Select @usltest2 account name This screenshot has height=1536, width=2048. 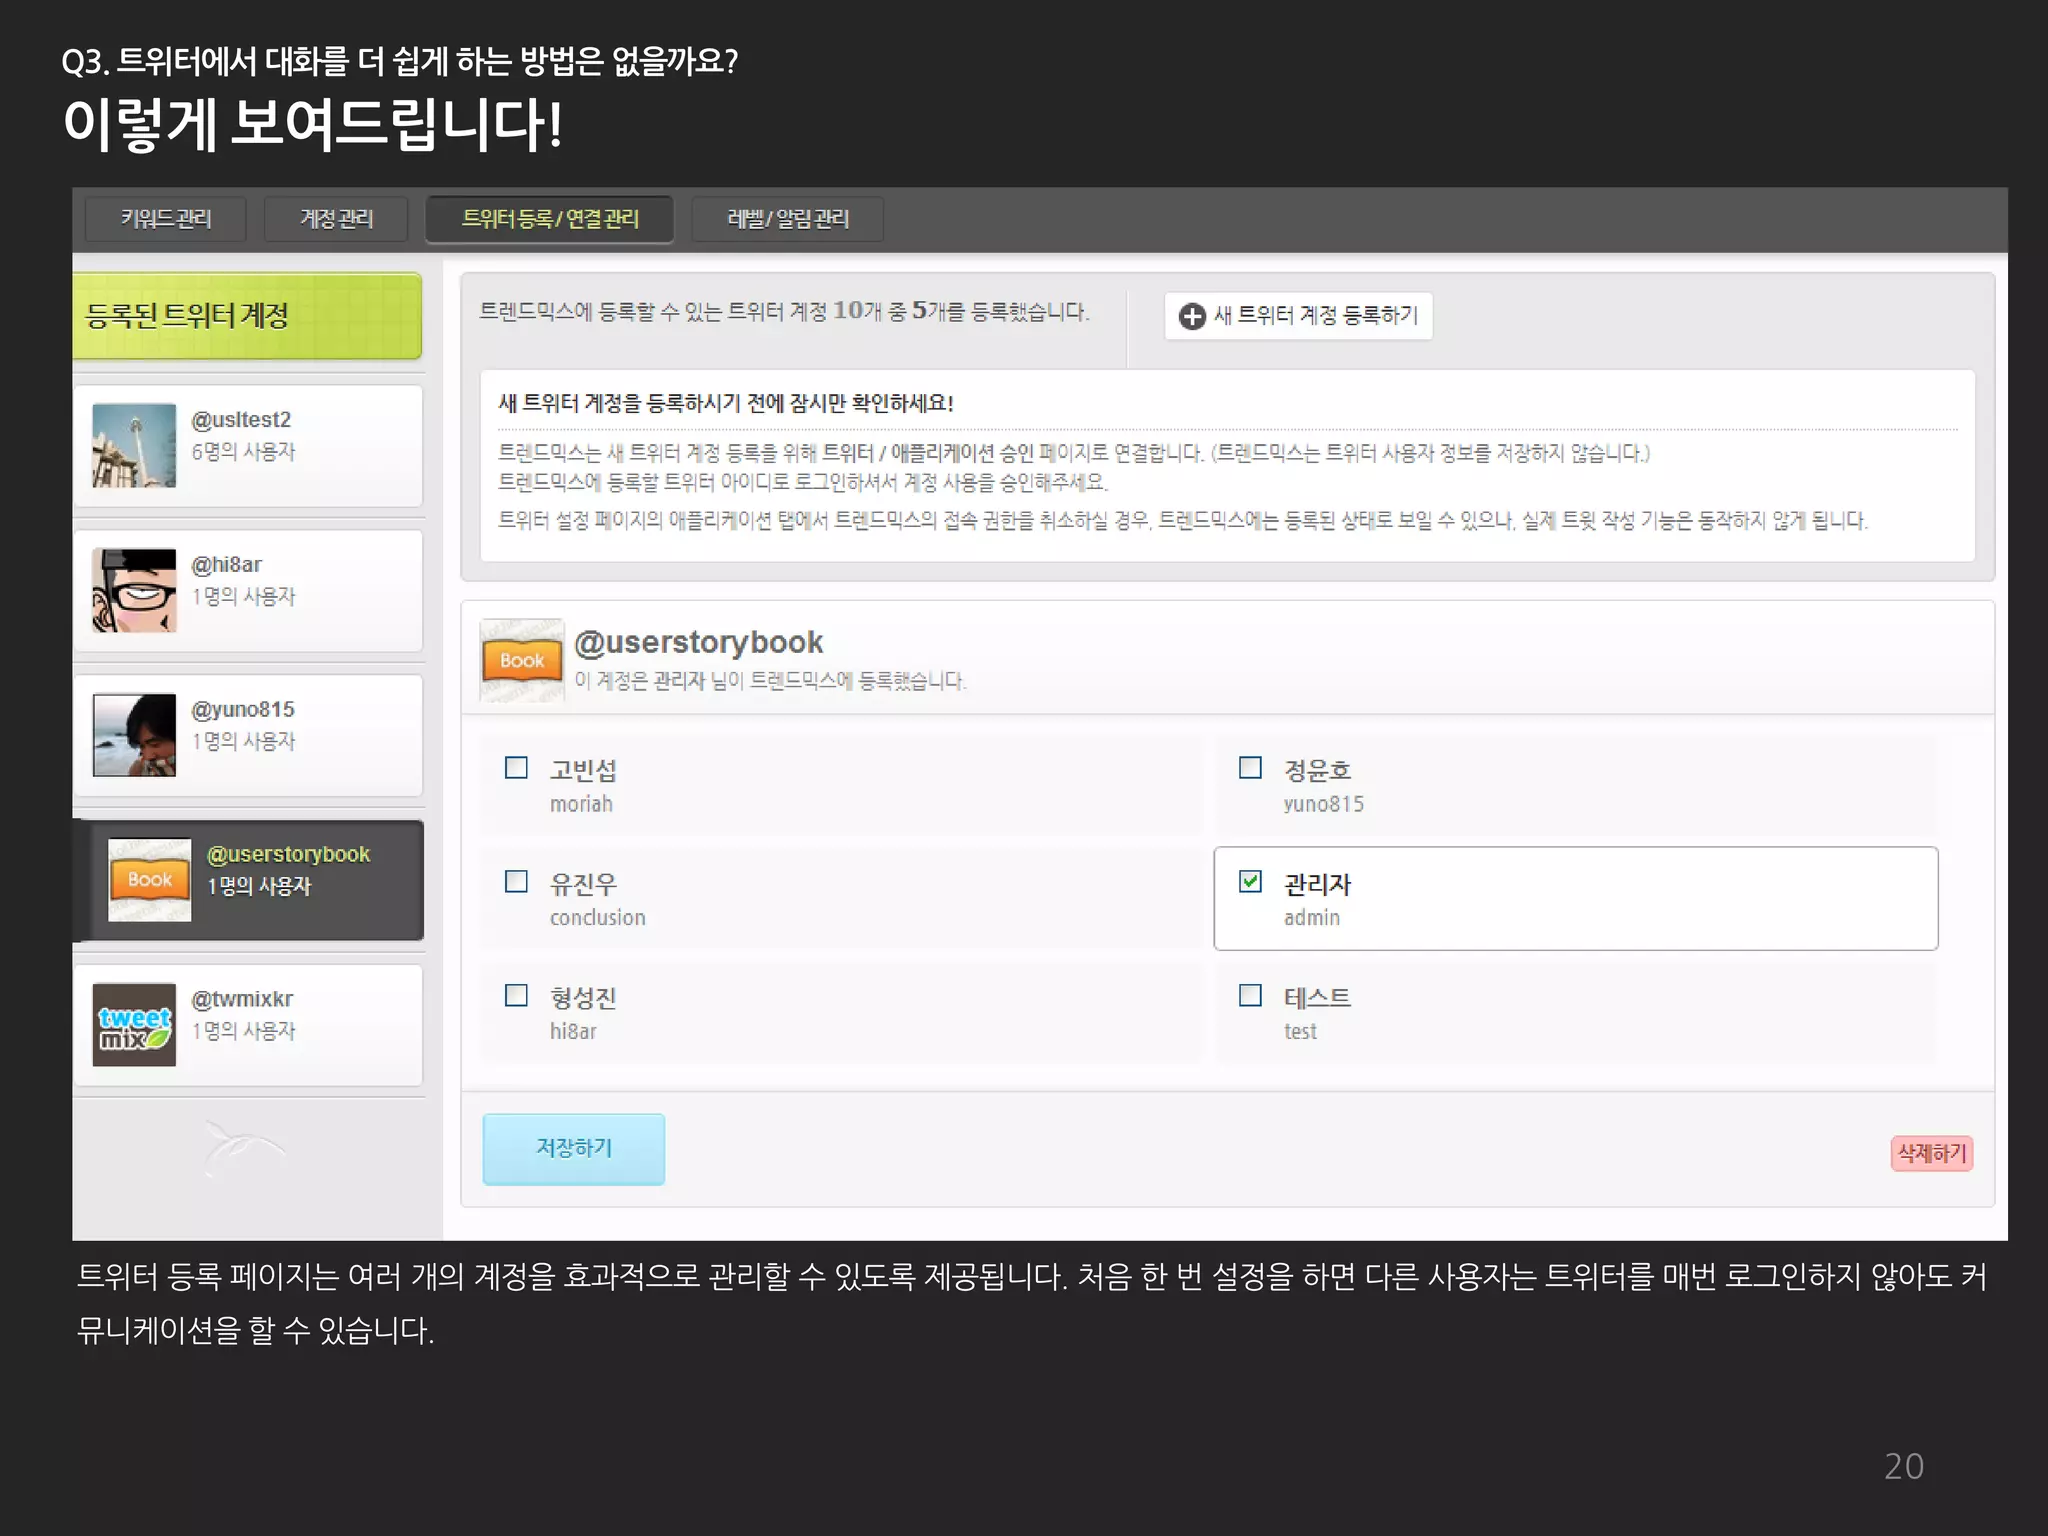[241, 420]
